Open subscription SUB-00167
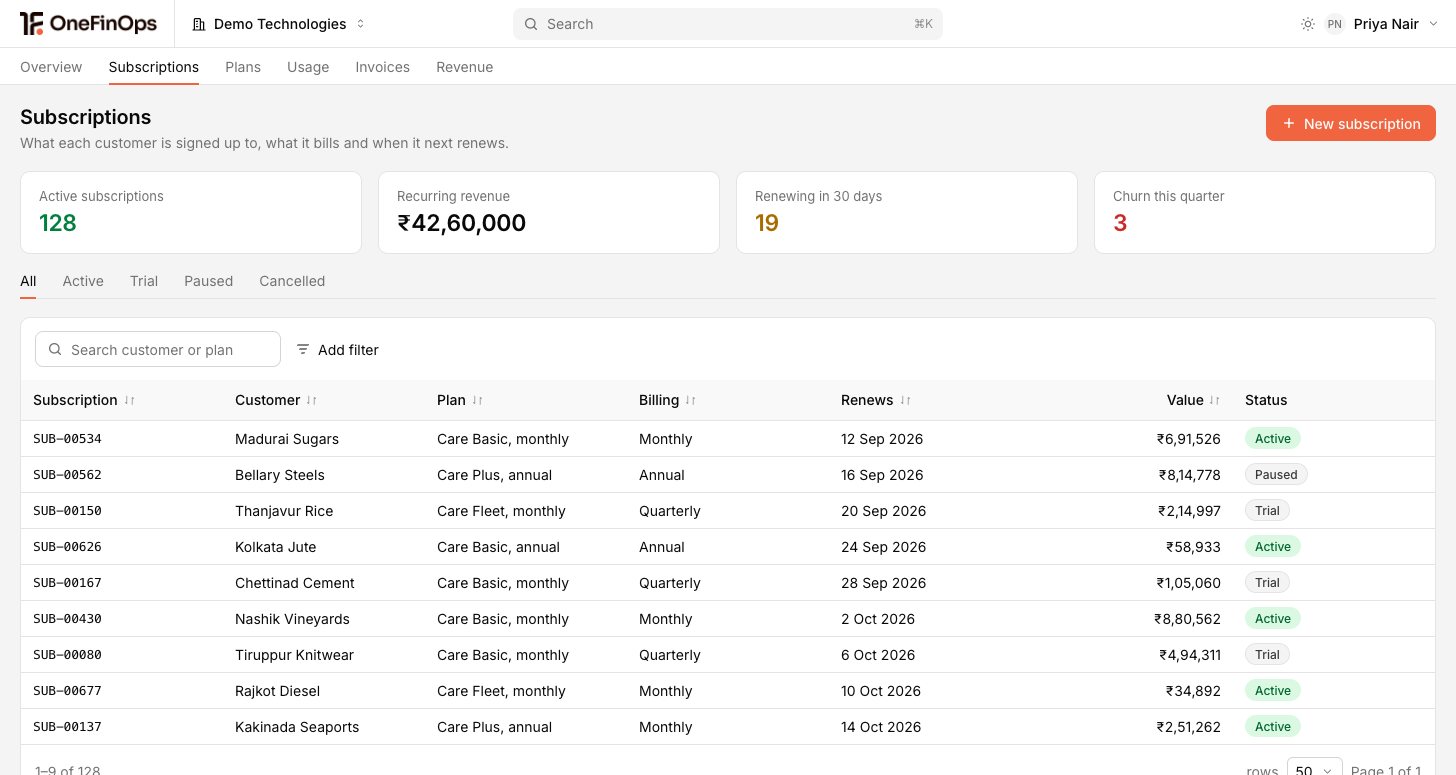The width and height of the screenshot is (1456, 775). [x=67, y=583]
